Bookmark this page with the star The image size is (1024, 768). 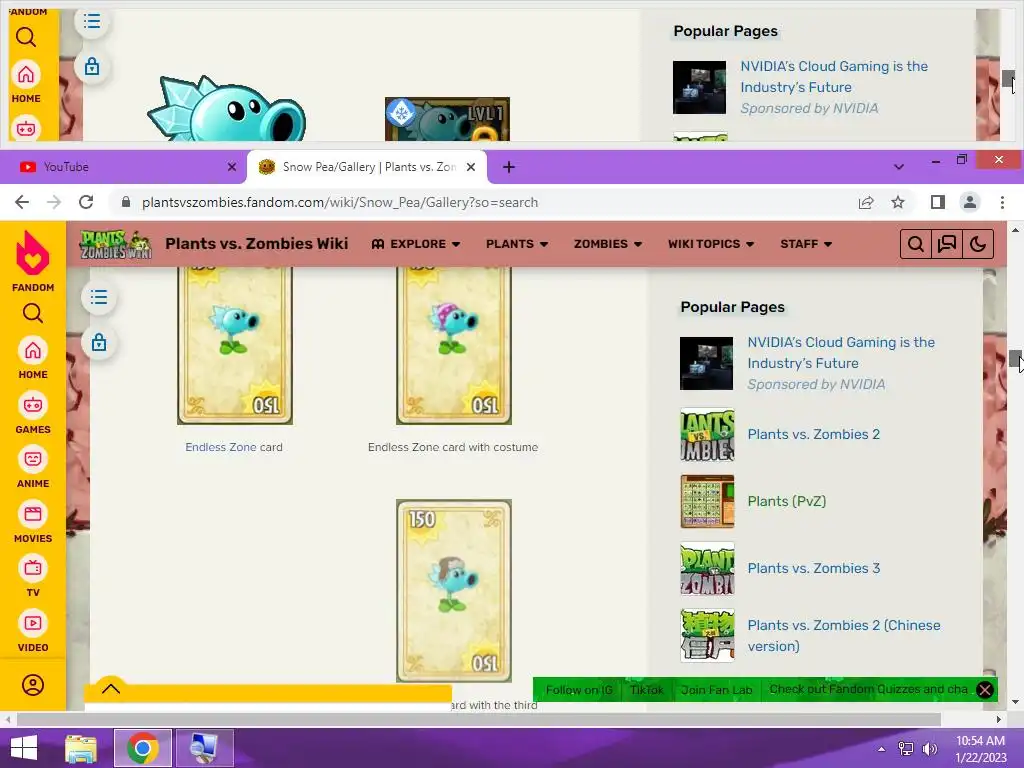(x=898, y=202)
